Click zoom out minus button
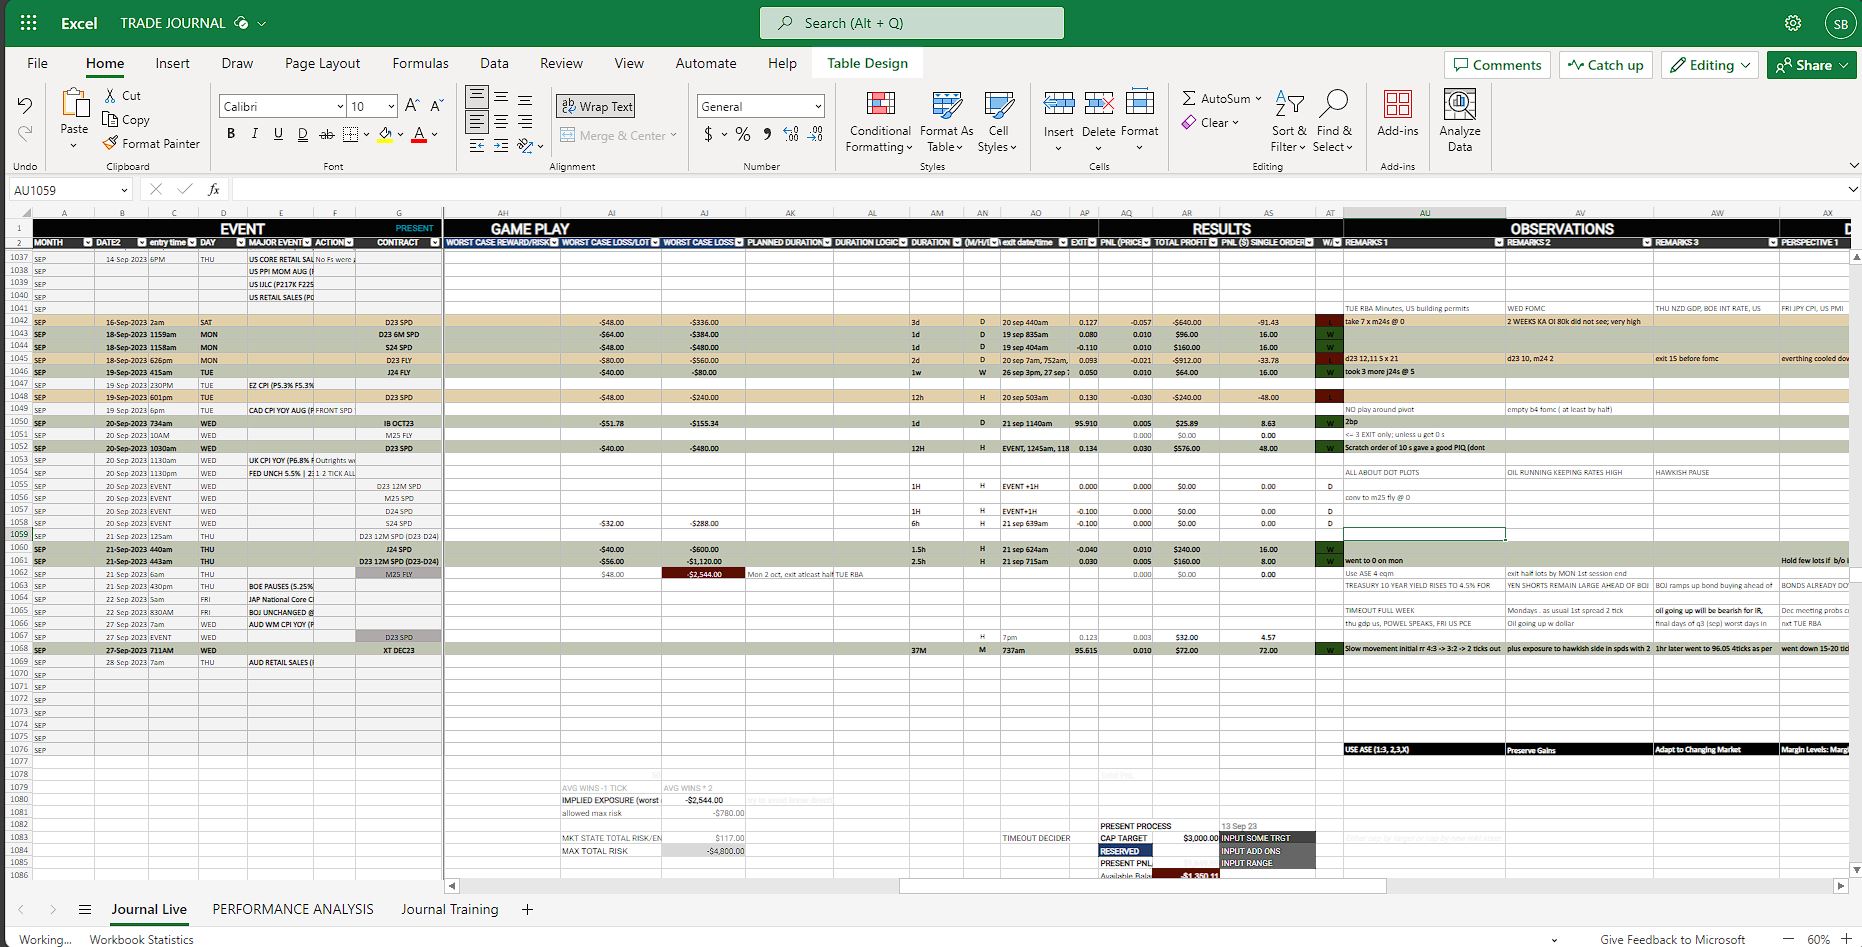This screenshot has height=947, width=1862. click(1789, 939)
